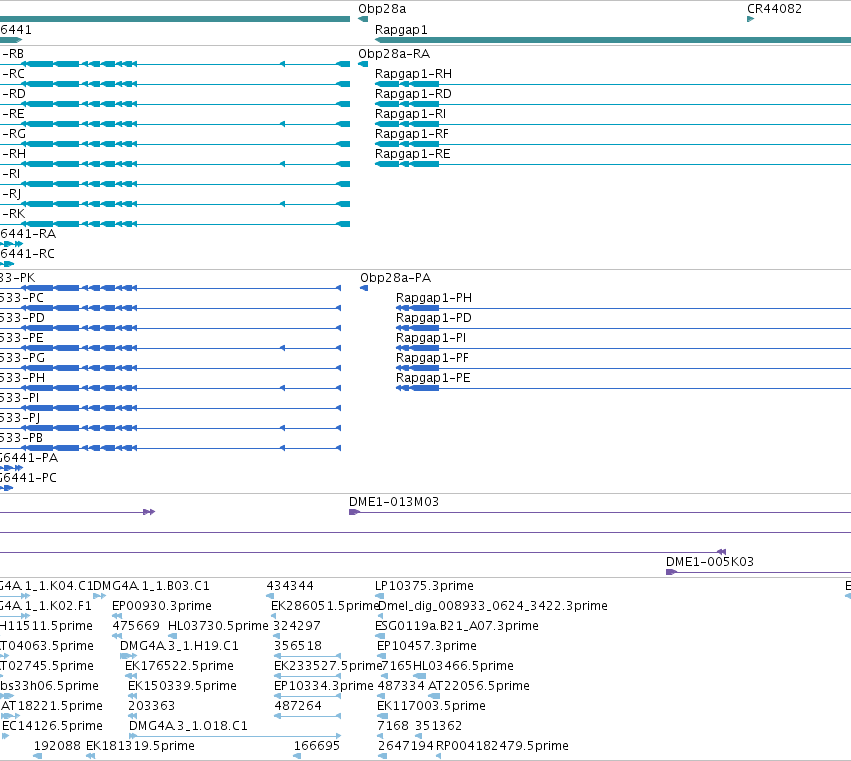Viewport: 851px width, 761px height.
Task: Select EST label EK286051.5prime
Action: coord(325,606)
